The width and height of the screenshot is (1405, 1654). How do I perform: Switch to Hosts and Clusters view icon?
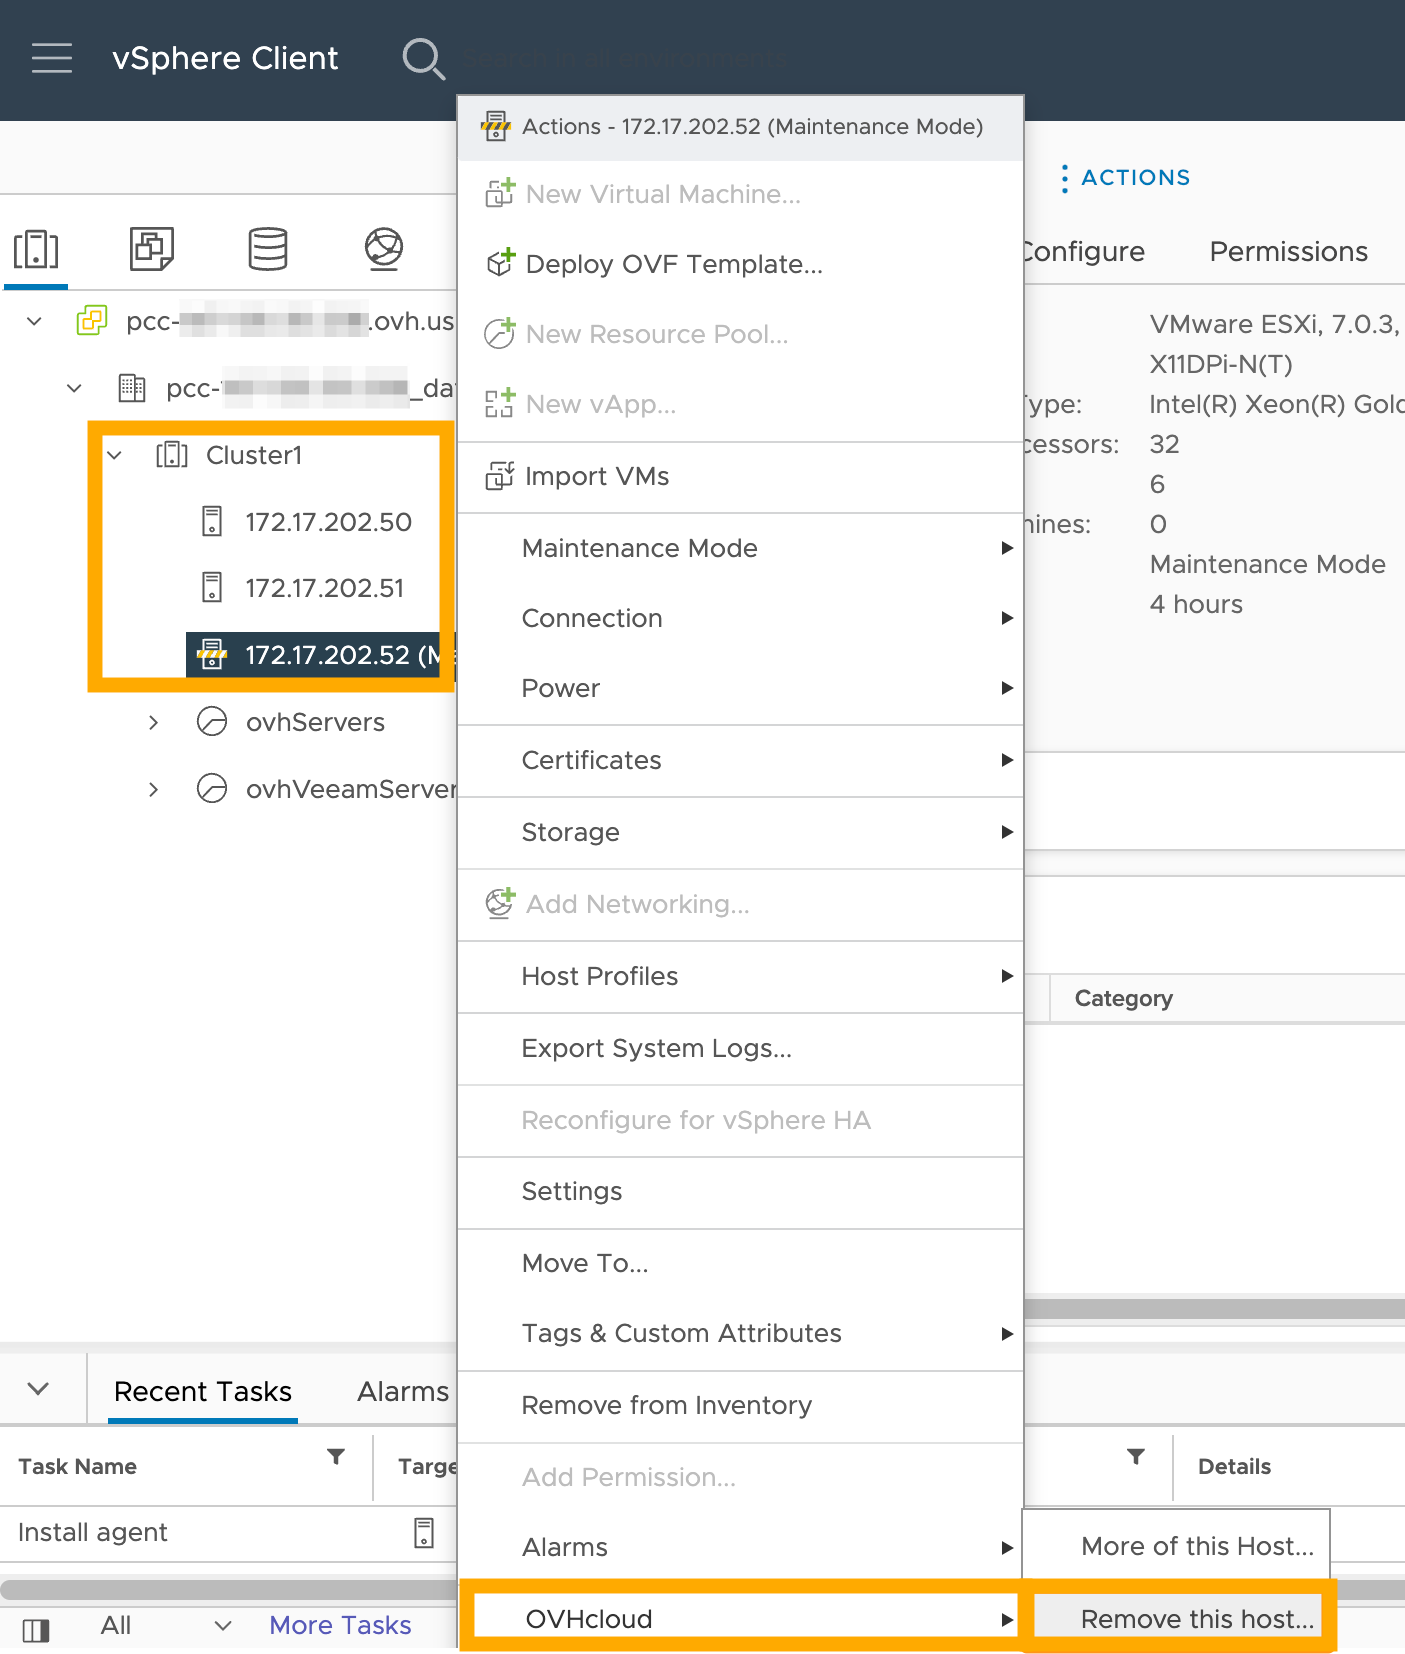pyautogui.click(x=36, y=249)
